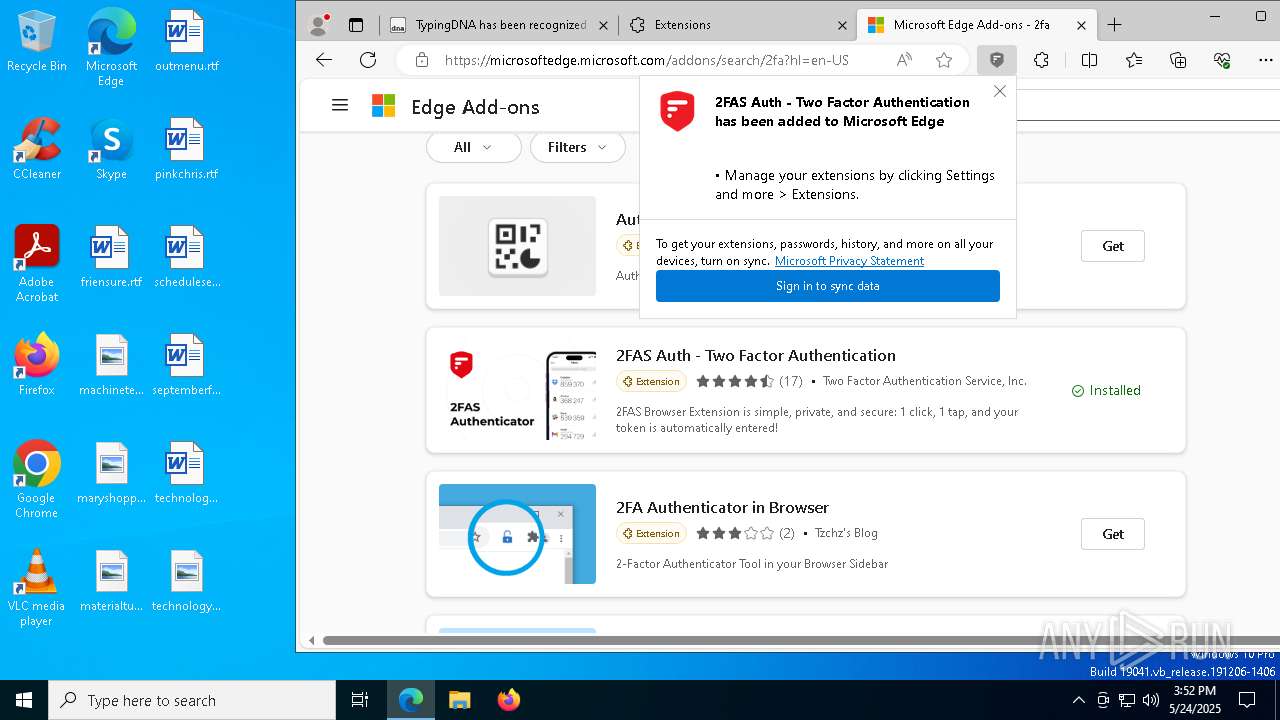Click the address bar URL
This screenshot has width=1280, height=720.
[646, 60]
